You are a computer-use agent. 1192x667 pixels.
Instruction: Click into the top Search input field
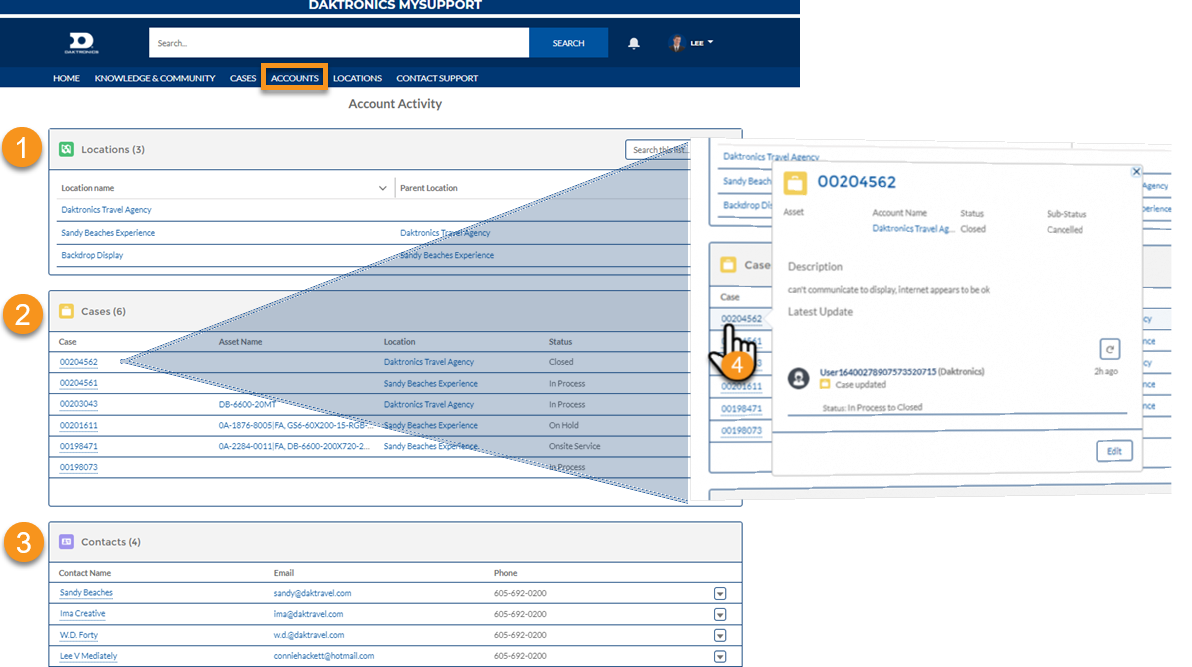click(x=338, y=43)
